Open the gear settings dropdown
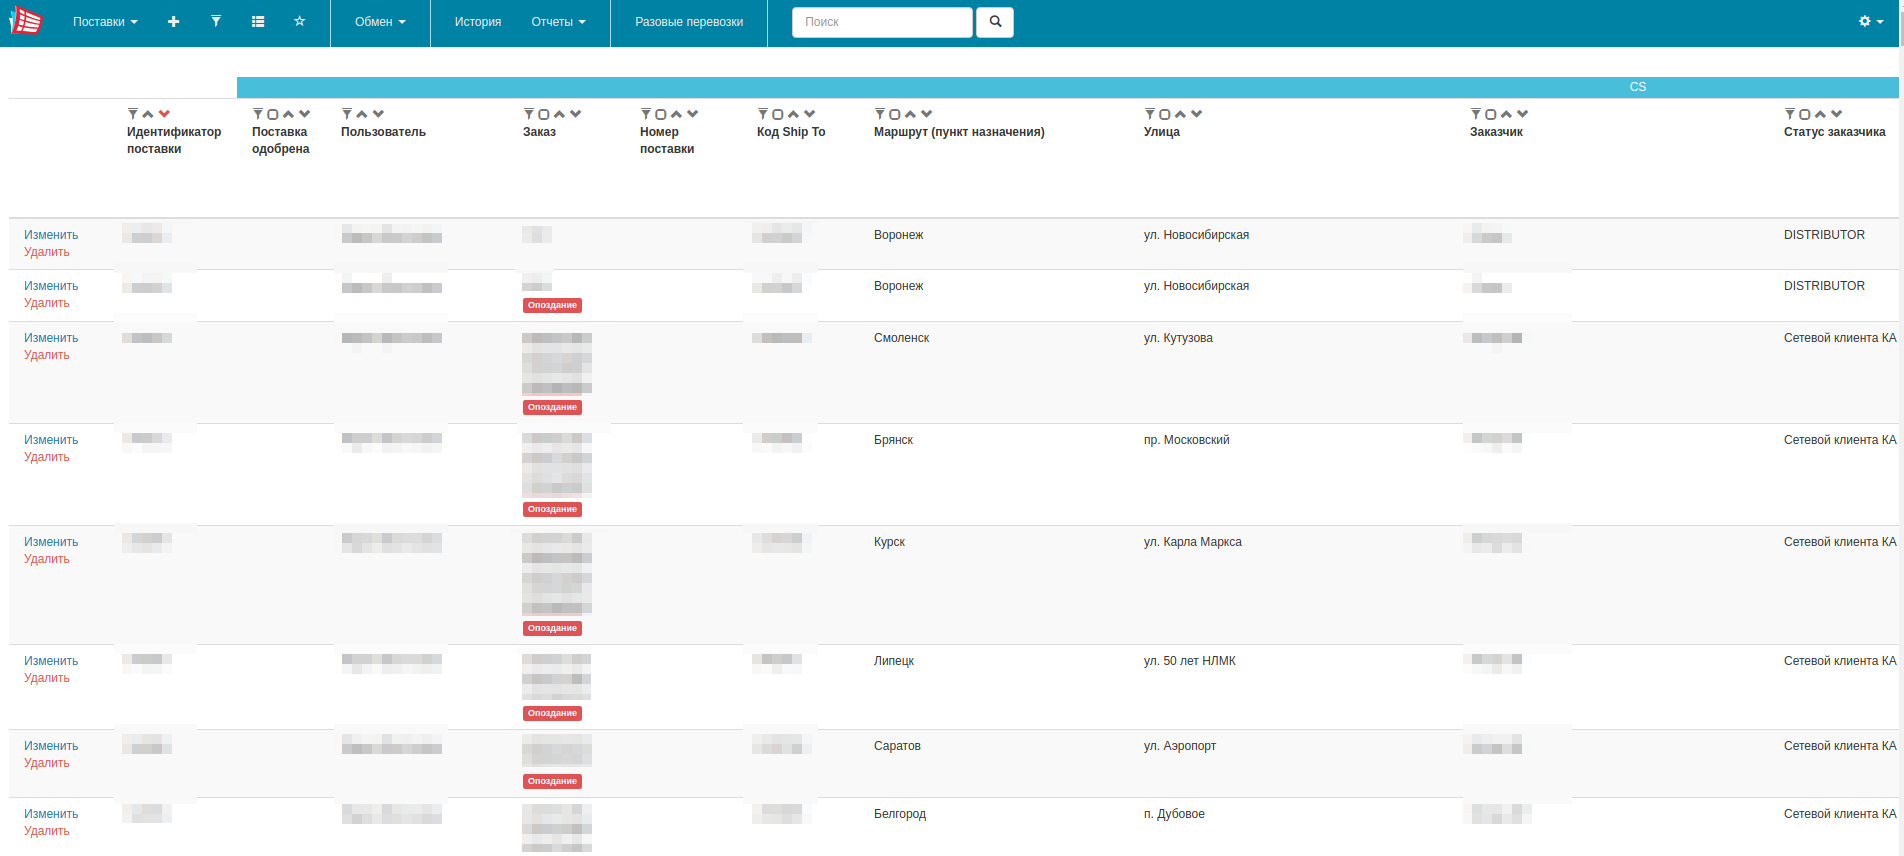Image resolution: width=1904 pixels, height=856 pixels. (x=1870, y=22)
